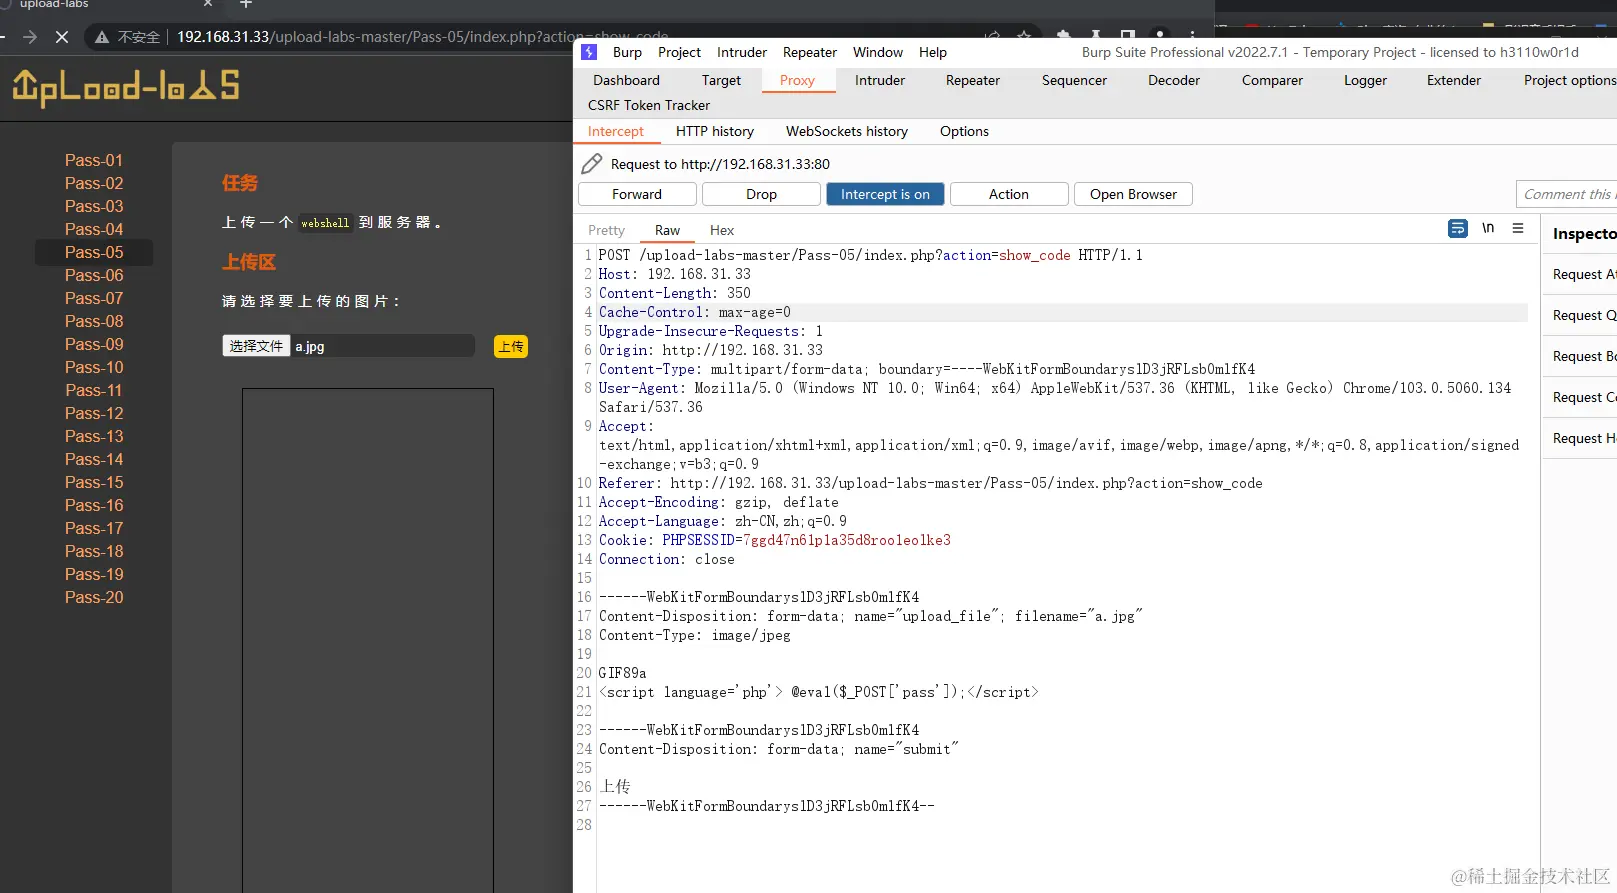This screenshot has width=1617, height=893.
Task: Click the 'Content-Length: 350' header line
Action: 675,293
